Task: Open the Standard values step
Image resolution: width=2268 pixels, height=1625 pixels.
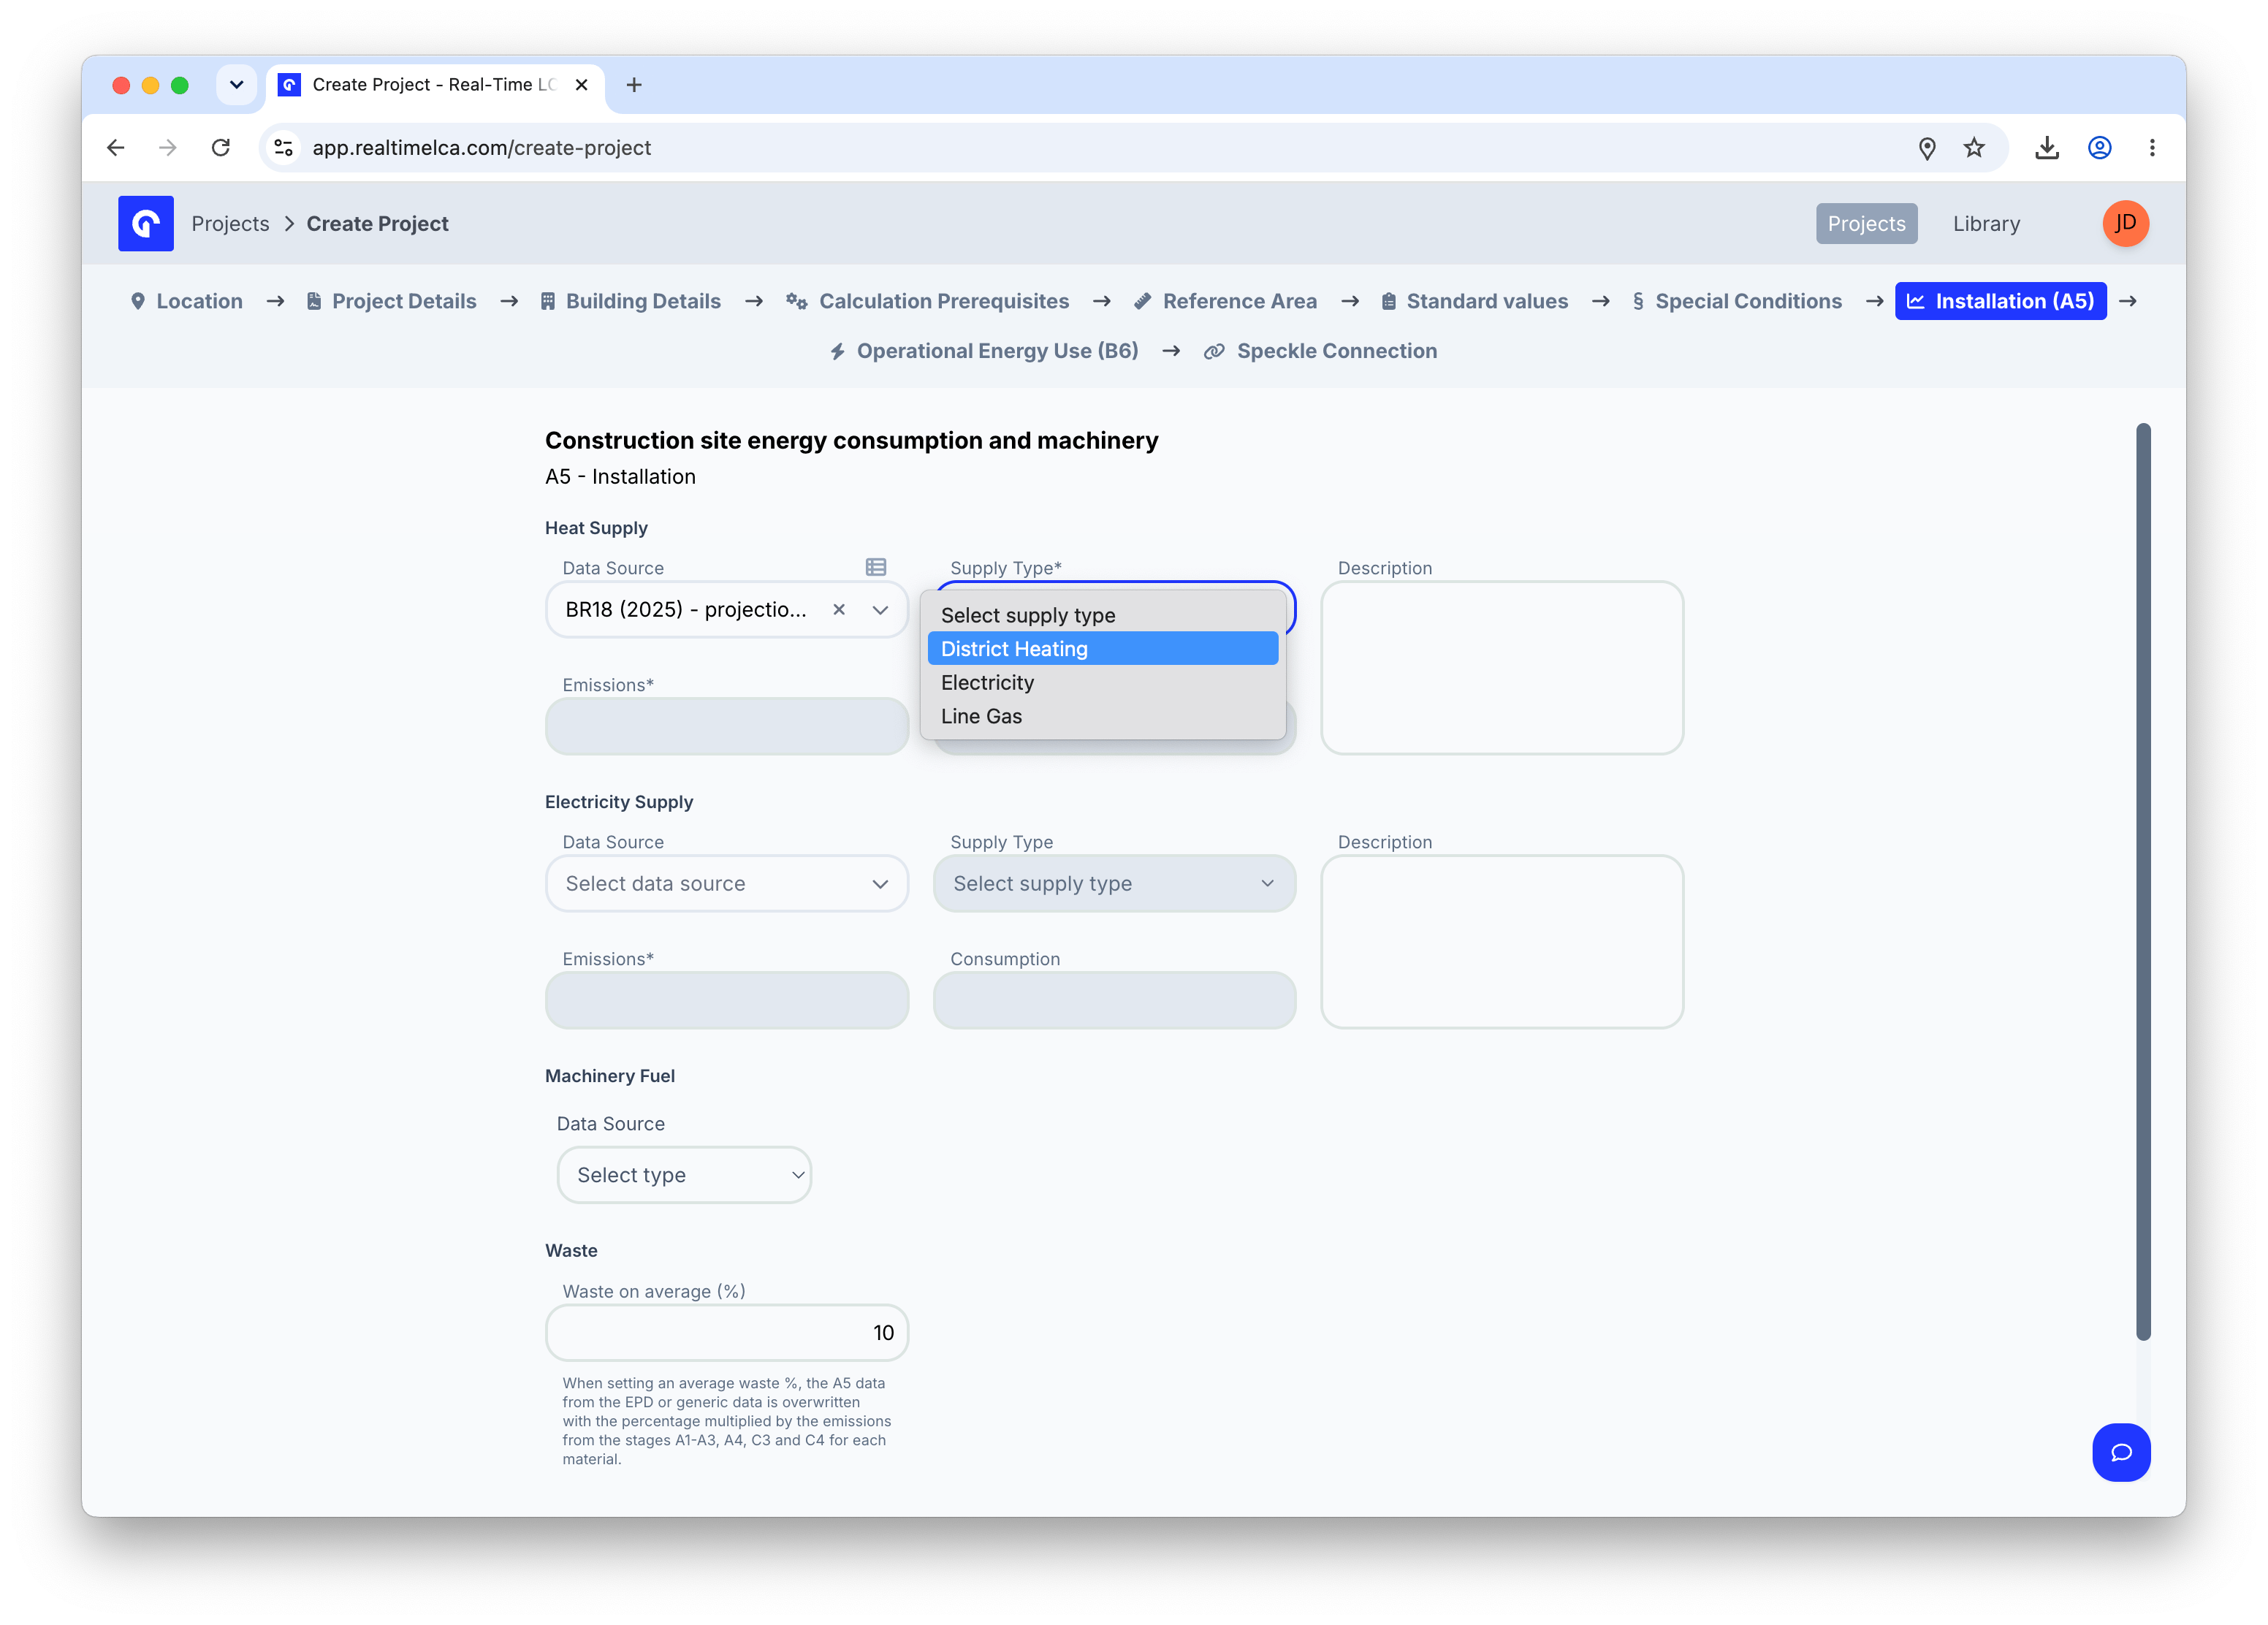Action: coord(1475,301)
